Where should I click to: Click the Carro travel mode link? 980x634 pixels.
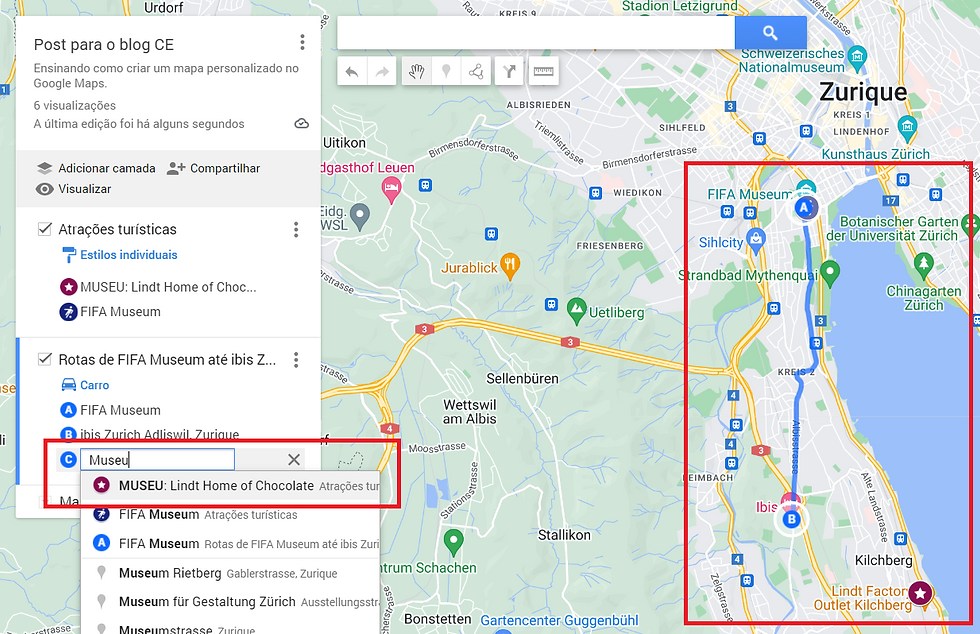[x=85, y=385]
